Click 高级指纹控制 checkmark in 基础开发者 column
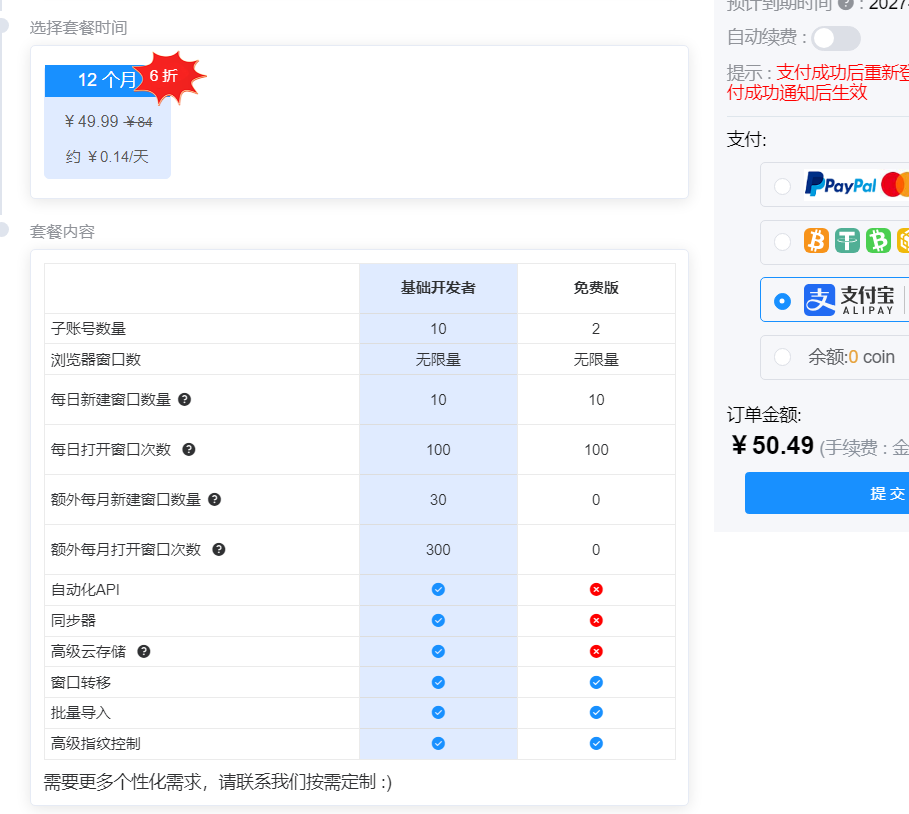The height and width of the screenshot is (814, 909). point(438,743)
